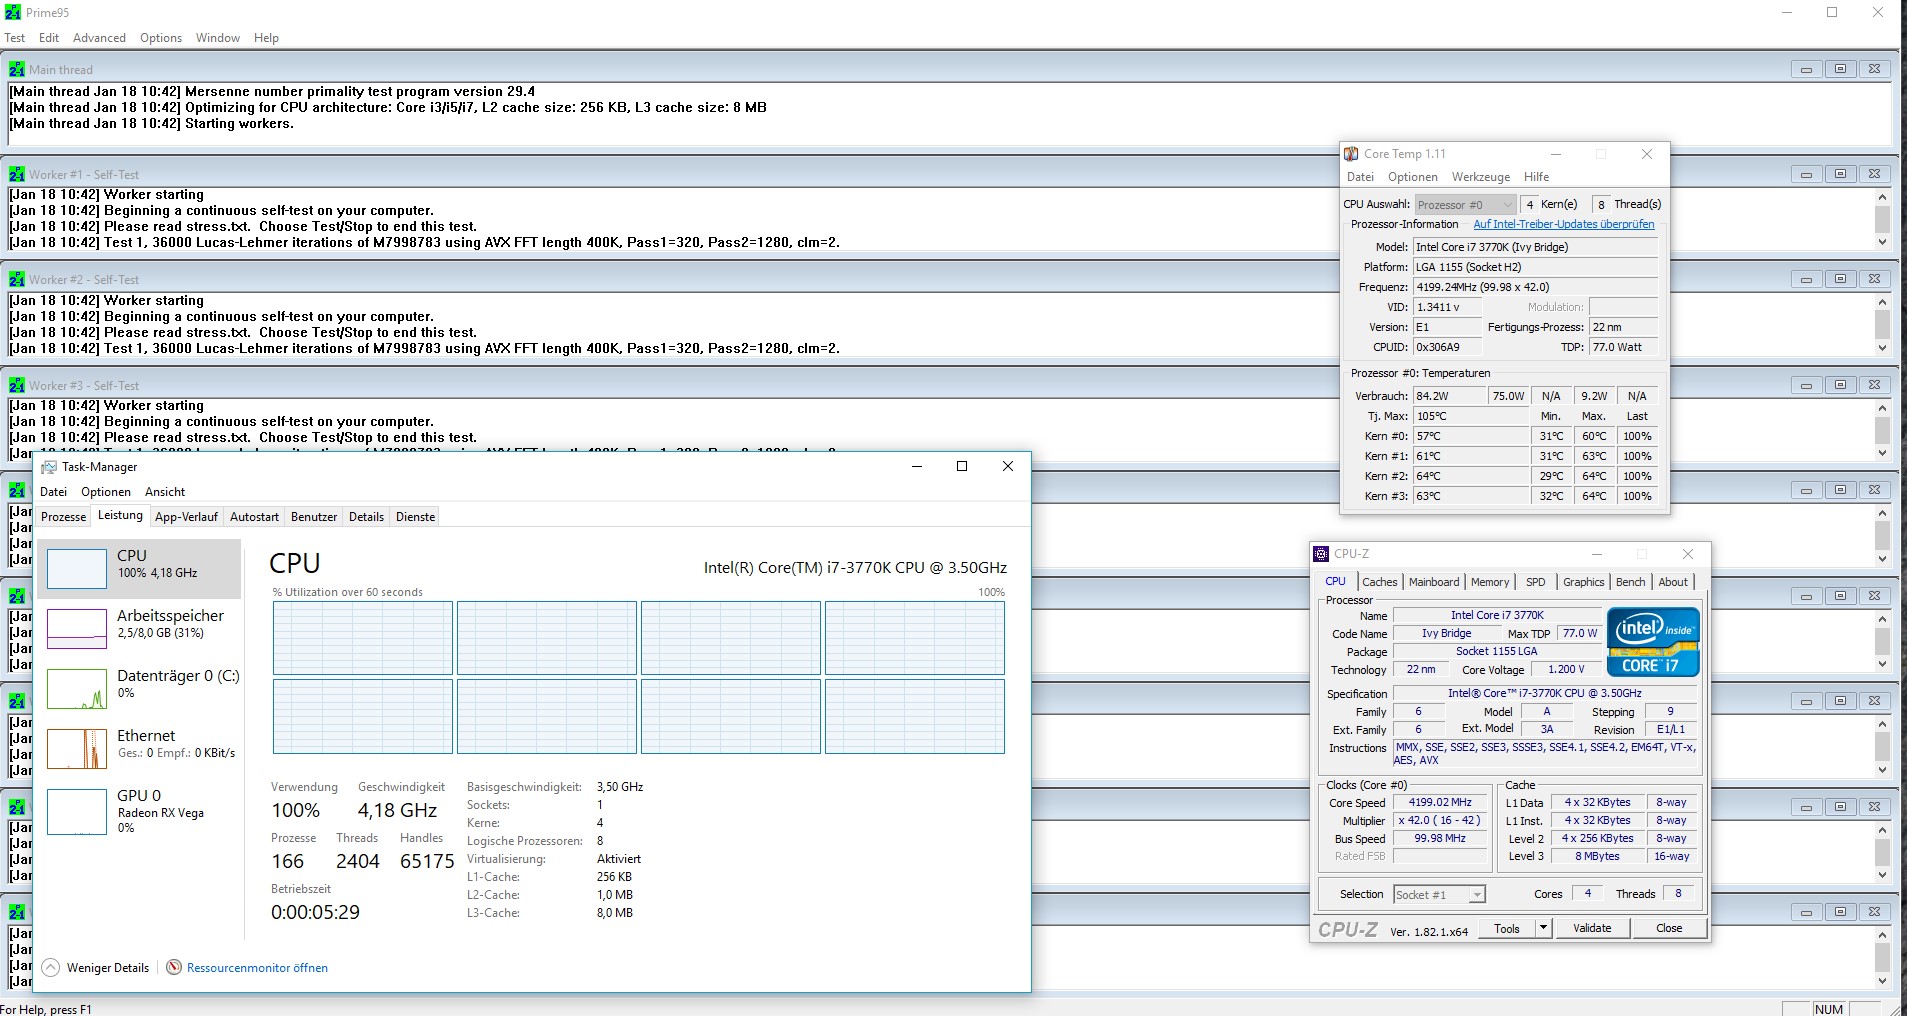Select the Ethernet thumbnail in Task-Manager
This screenshot has width=1907, height=1016.
(77, 749)
